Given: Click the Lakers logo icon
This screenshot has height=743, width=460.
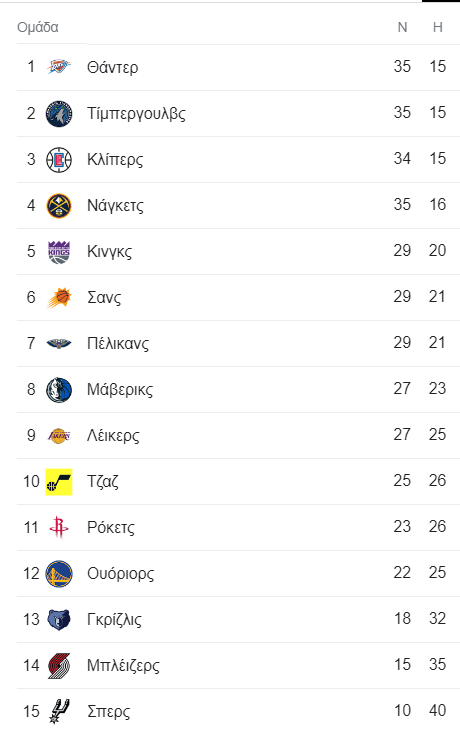Looking at the screenshot, I should pyautogui.click(x=59, y=435).
